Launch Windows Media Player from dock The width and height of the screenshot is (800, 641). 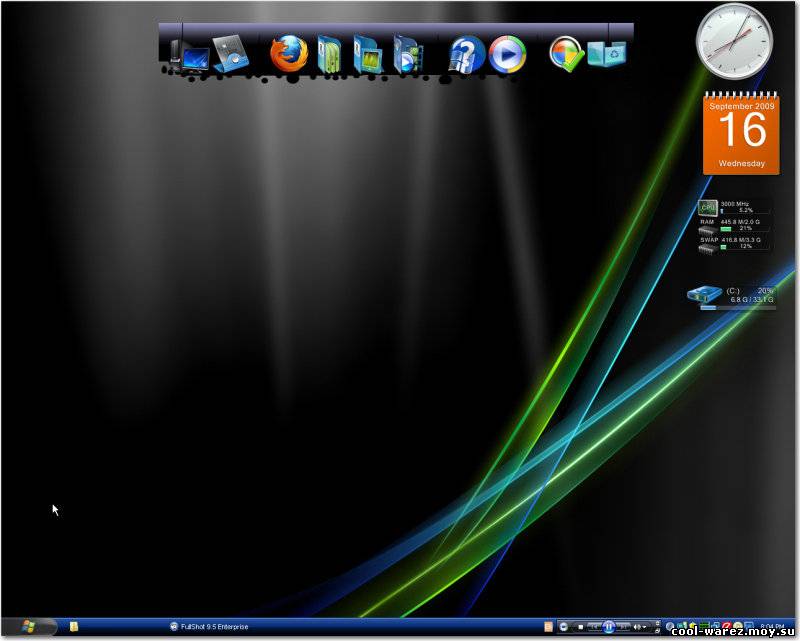(507, 54)
